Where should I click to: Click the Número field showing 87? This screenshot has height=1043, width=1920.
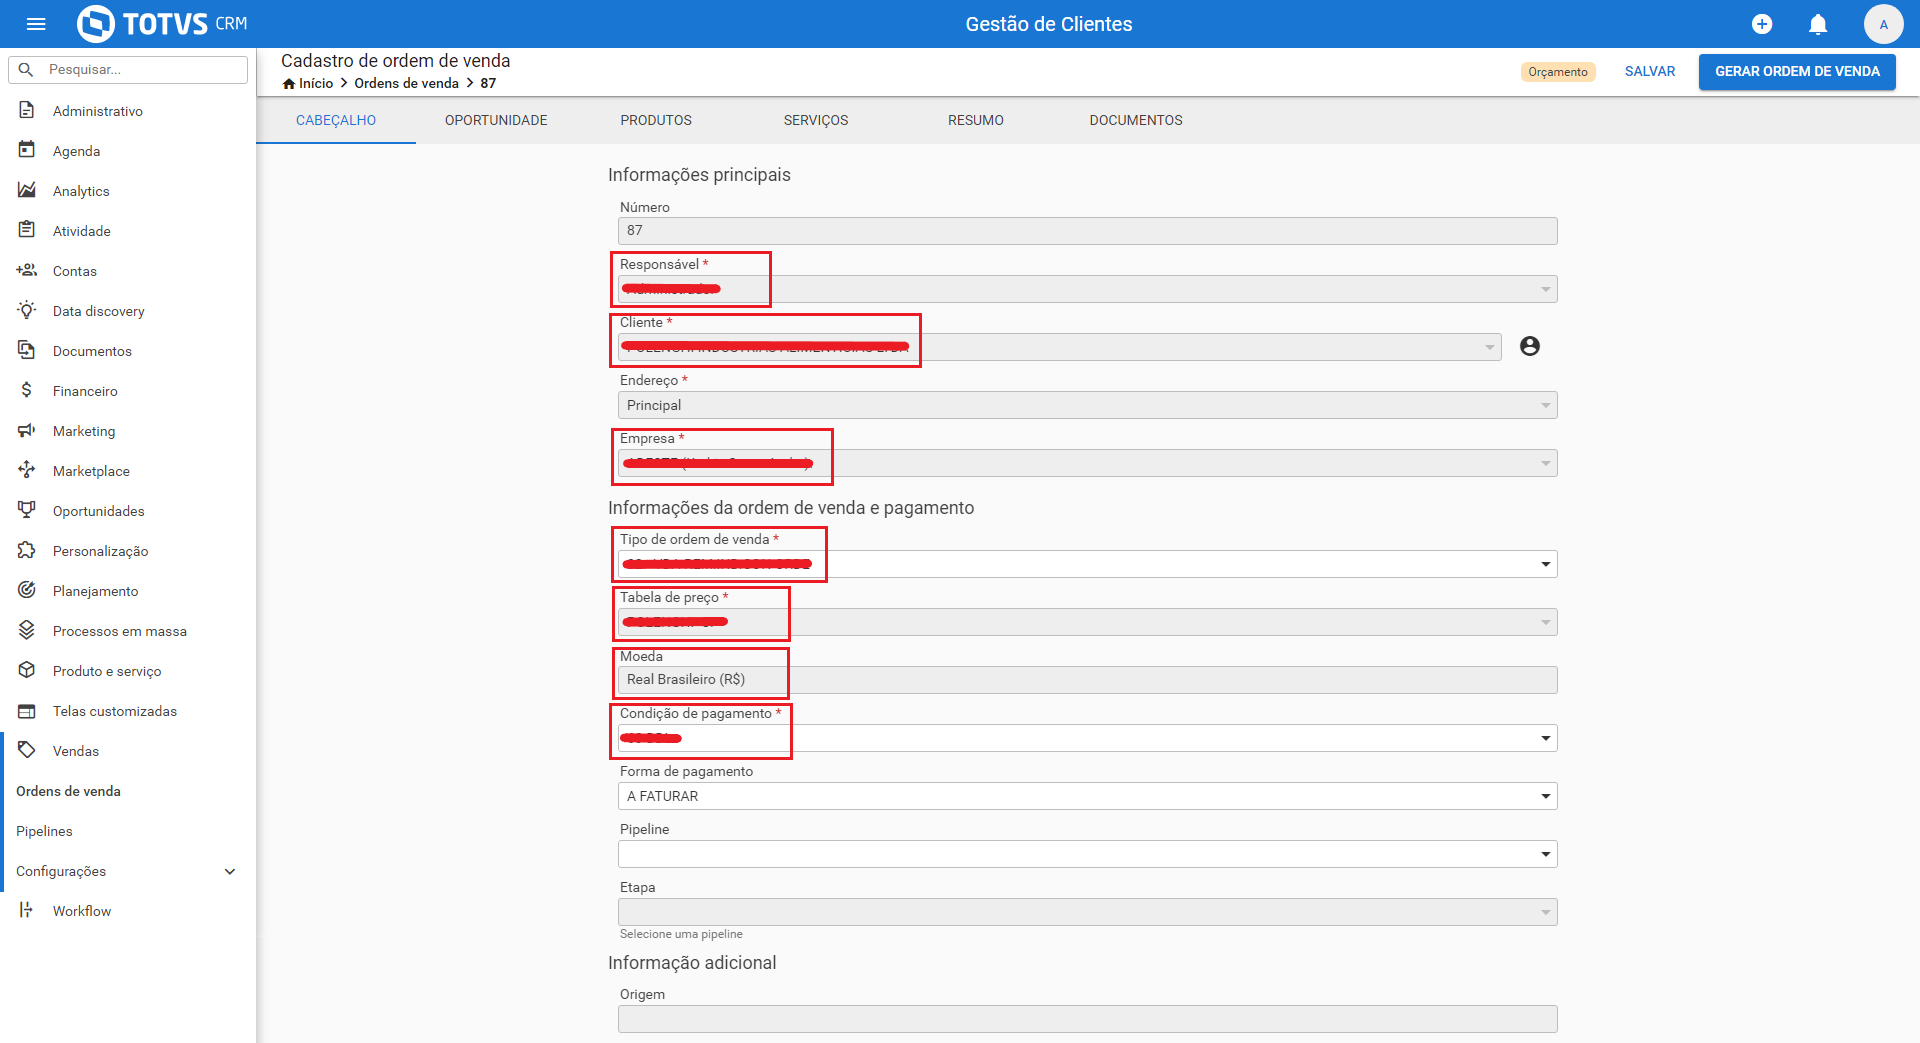(1088, 231)
